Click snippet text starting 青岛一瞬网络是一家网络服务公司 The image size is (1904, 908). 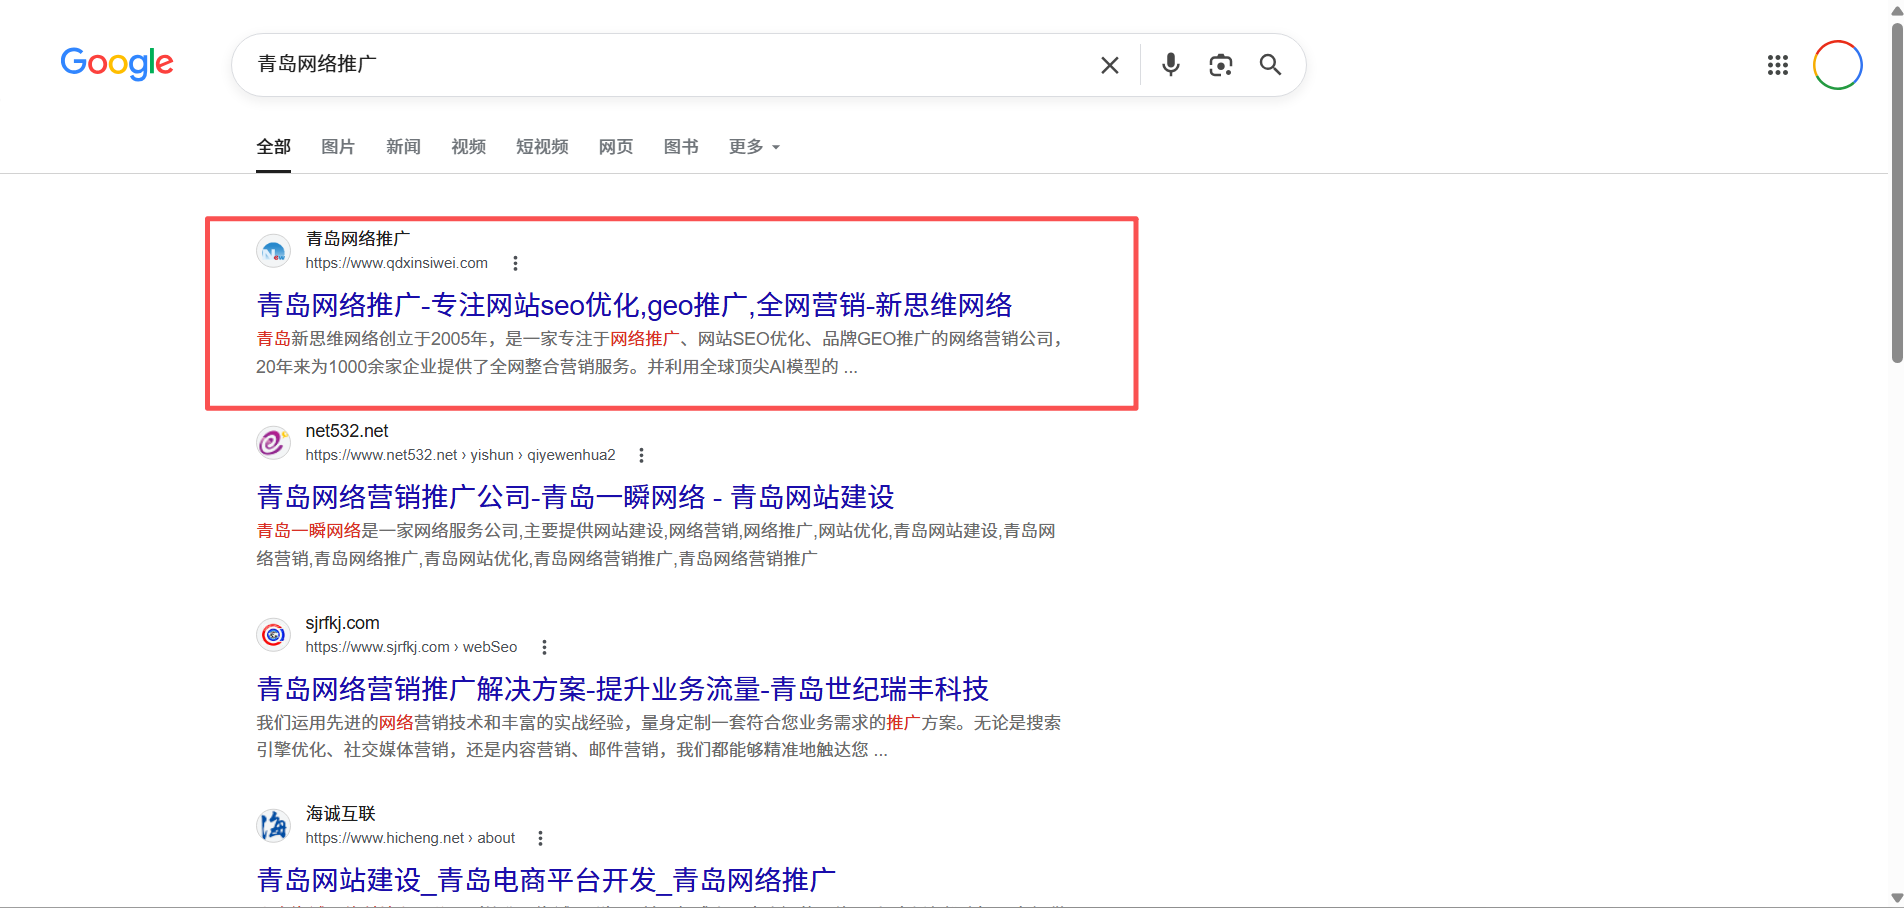tap(656, 545)
